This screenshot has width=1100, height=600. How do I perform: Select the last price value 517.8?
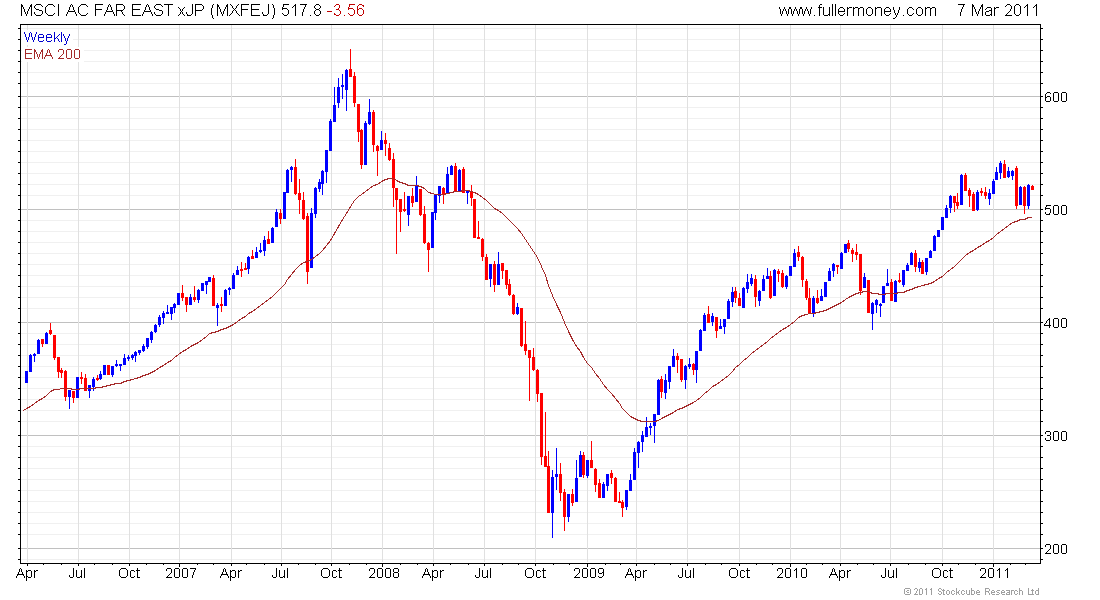pyautogui.click(x=301, y=11)
